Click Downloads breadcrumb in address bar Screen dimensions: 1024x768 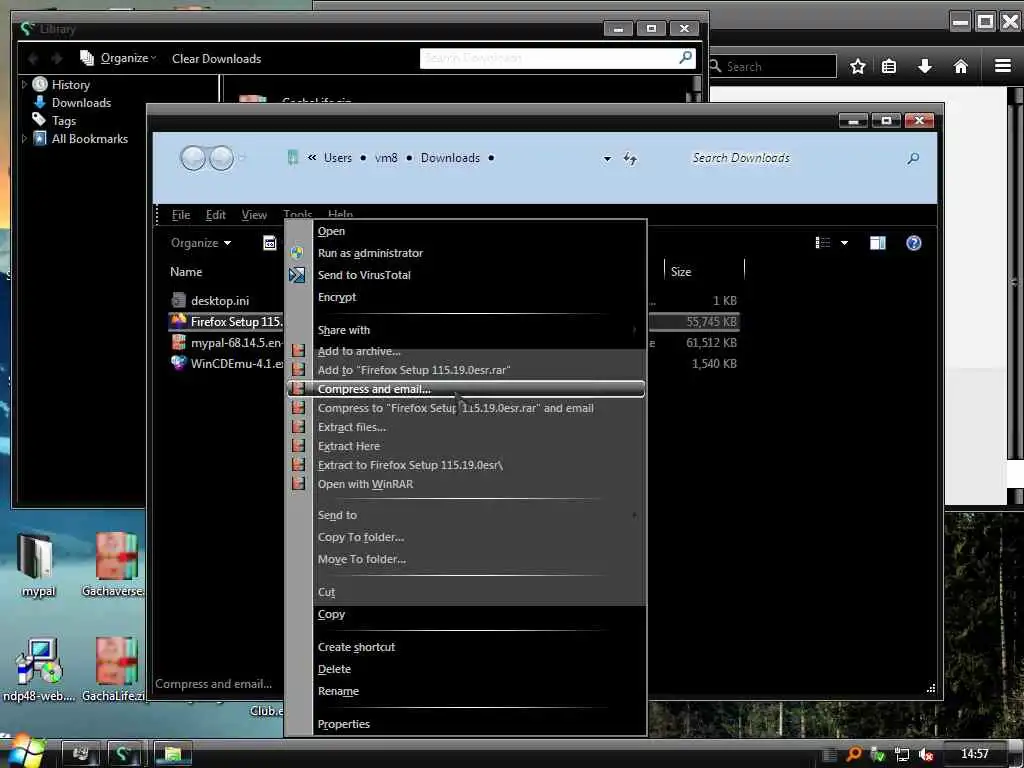pos(450,158)
